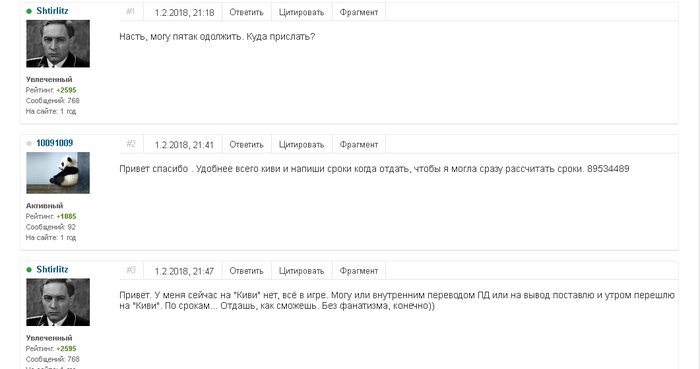Screen dimensions: 700x369
Task: Click Shtirlitz avatar in post #1
Action: (58, 44)
